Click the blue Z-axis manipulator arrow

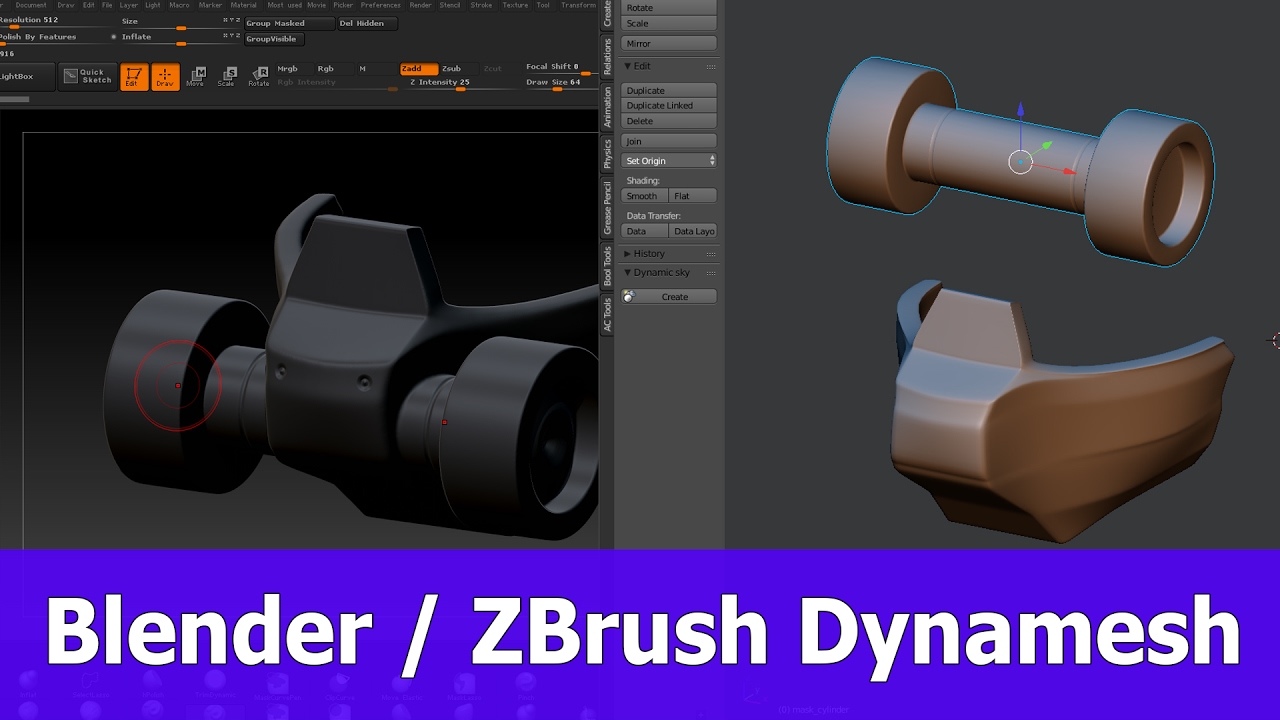1020,107
